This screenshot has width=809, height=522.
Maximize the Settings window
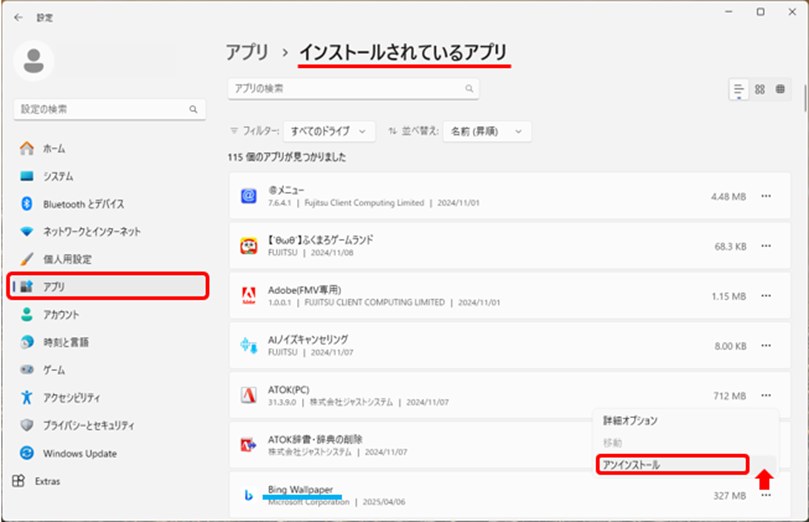[761, 12]
